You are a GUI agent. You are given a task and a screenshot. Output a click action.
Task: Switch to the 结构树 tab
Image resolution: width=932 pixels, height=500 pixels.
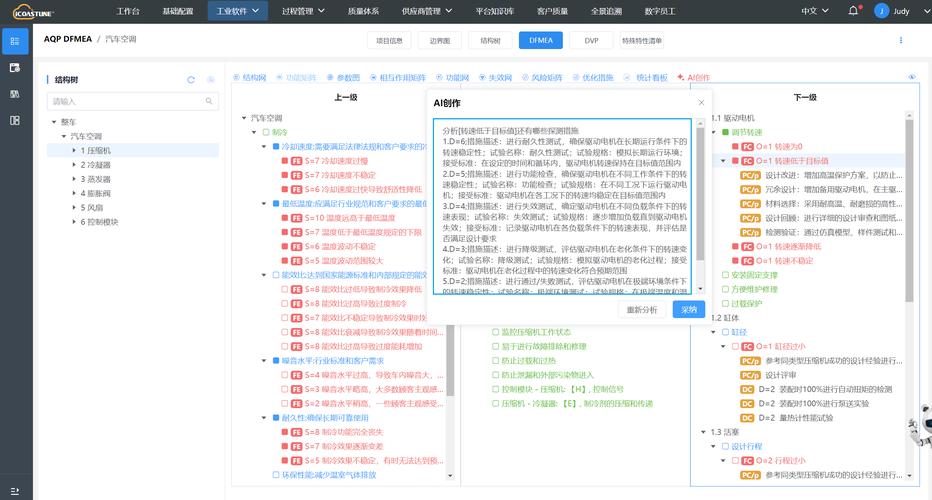click(490, 40)
